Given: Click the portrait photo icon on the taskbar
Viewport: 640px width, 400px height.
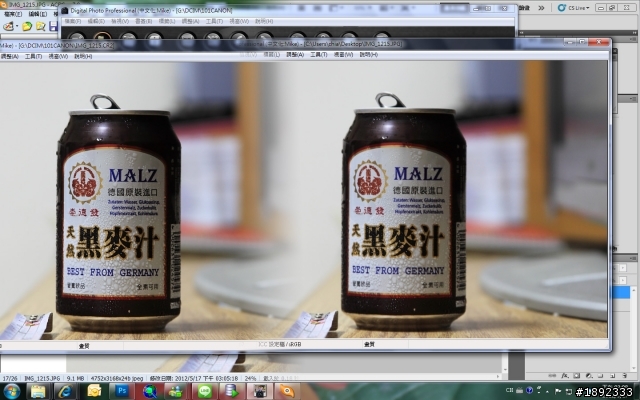Looking at the screenshot, I should point(260,391).
